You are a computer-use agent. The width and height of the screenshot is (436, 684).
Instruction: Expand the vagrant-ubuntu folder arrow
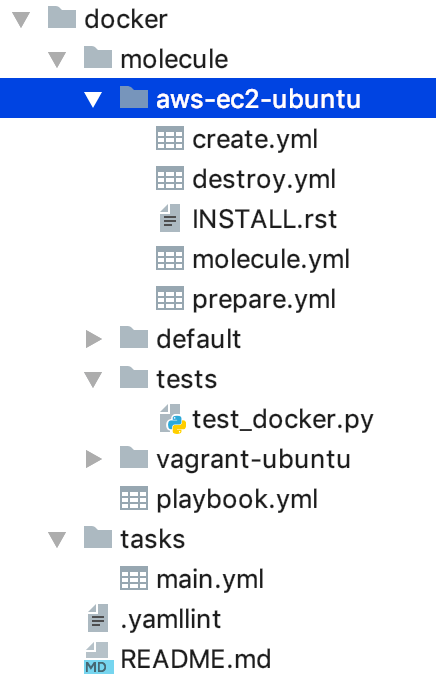pos(93,459)
